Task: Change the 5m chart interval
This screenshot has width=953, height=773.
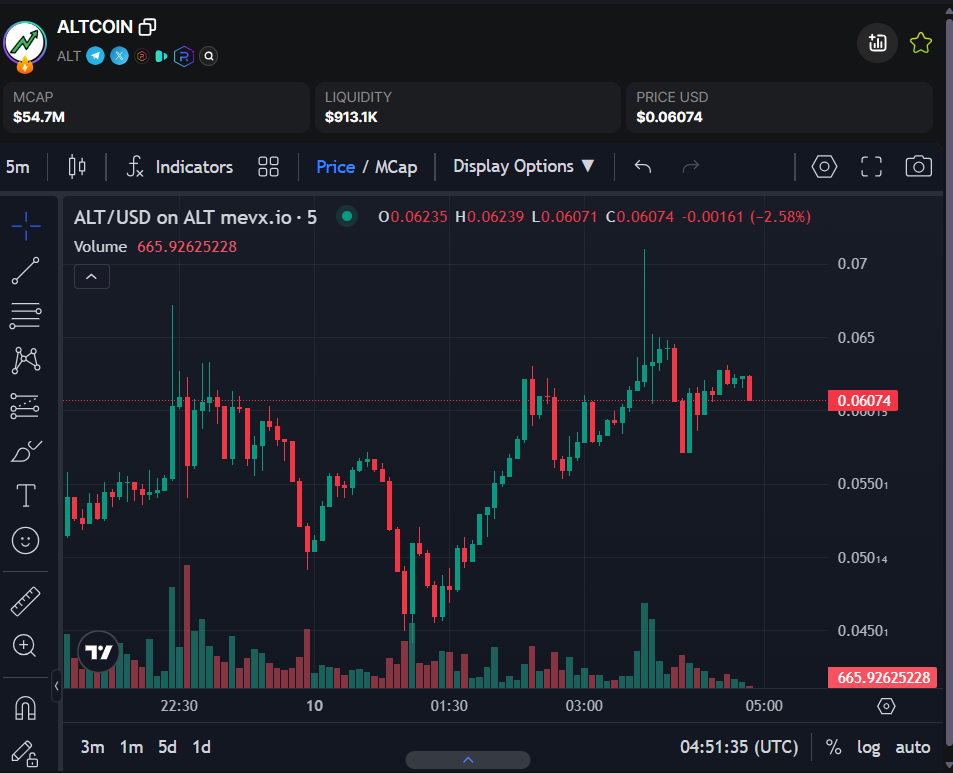Action: point(18,167)
